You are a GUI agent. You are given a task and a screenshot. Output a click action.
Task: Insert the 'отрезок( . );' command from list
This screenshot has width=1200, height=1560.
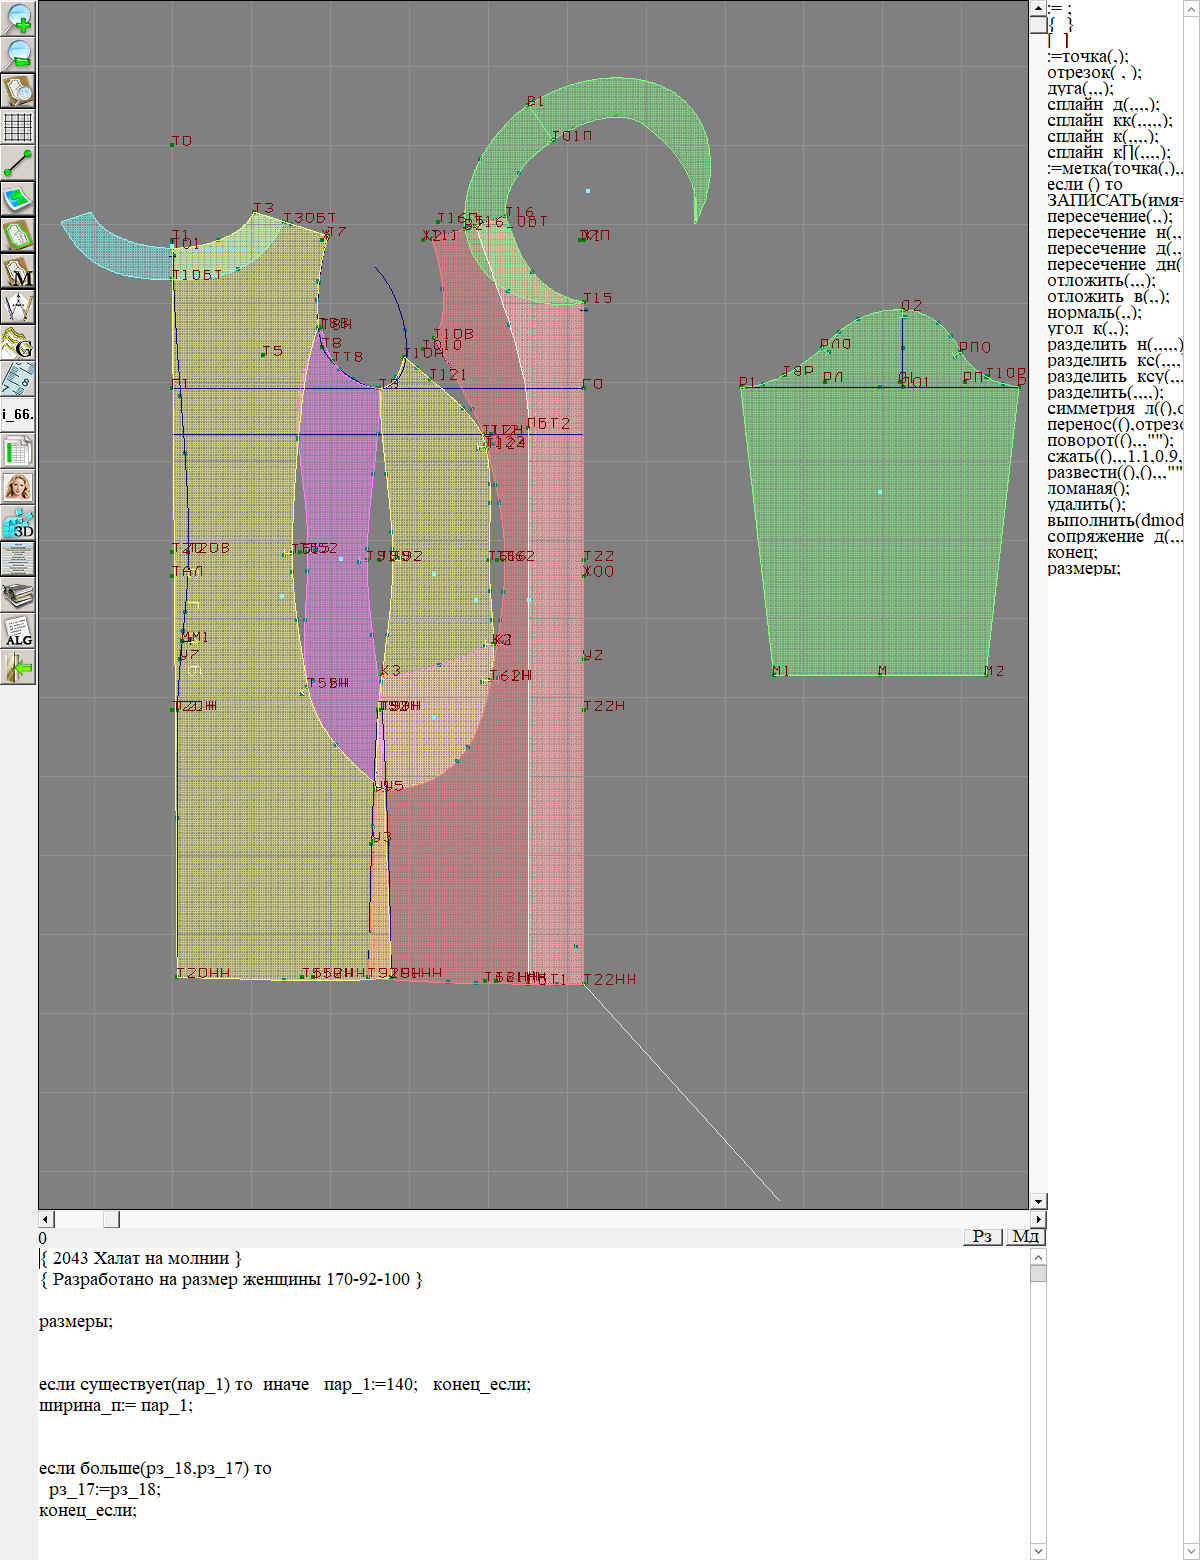tap(1094, 73)
